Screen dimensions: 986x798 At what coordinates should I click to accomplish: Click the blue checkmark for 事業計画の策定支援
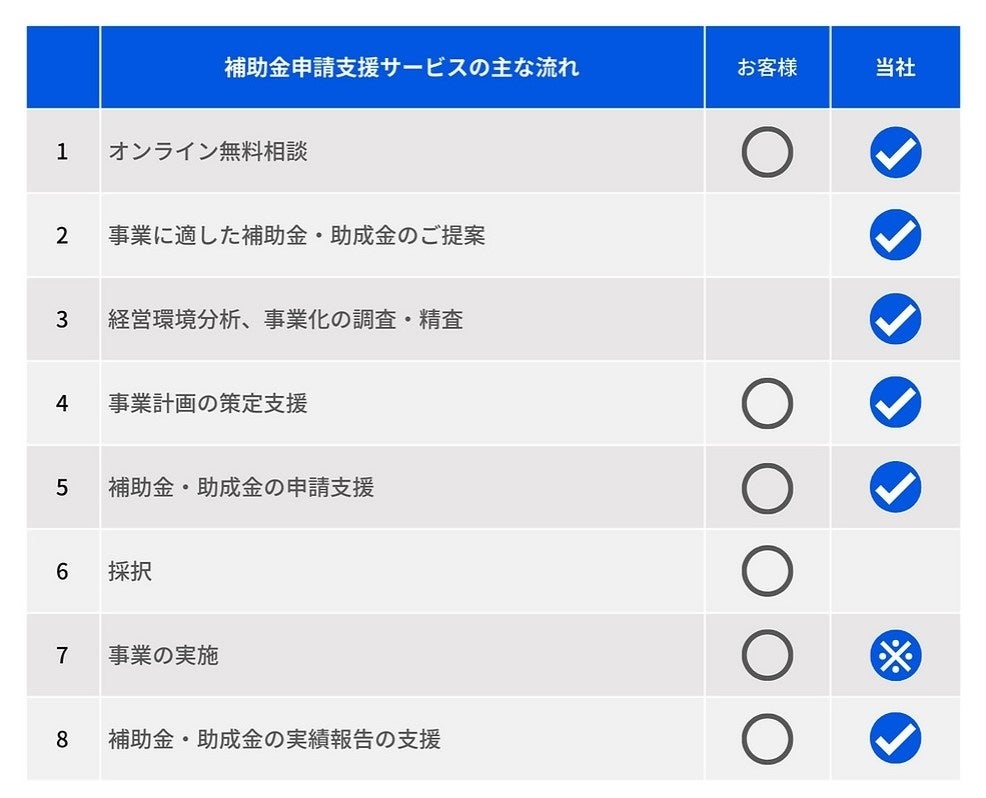coord(895,404)
